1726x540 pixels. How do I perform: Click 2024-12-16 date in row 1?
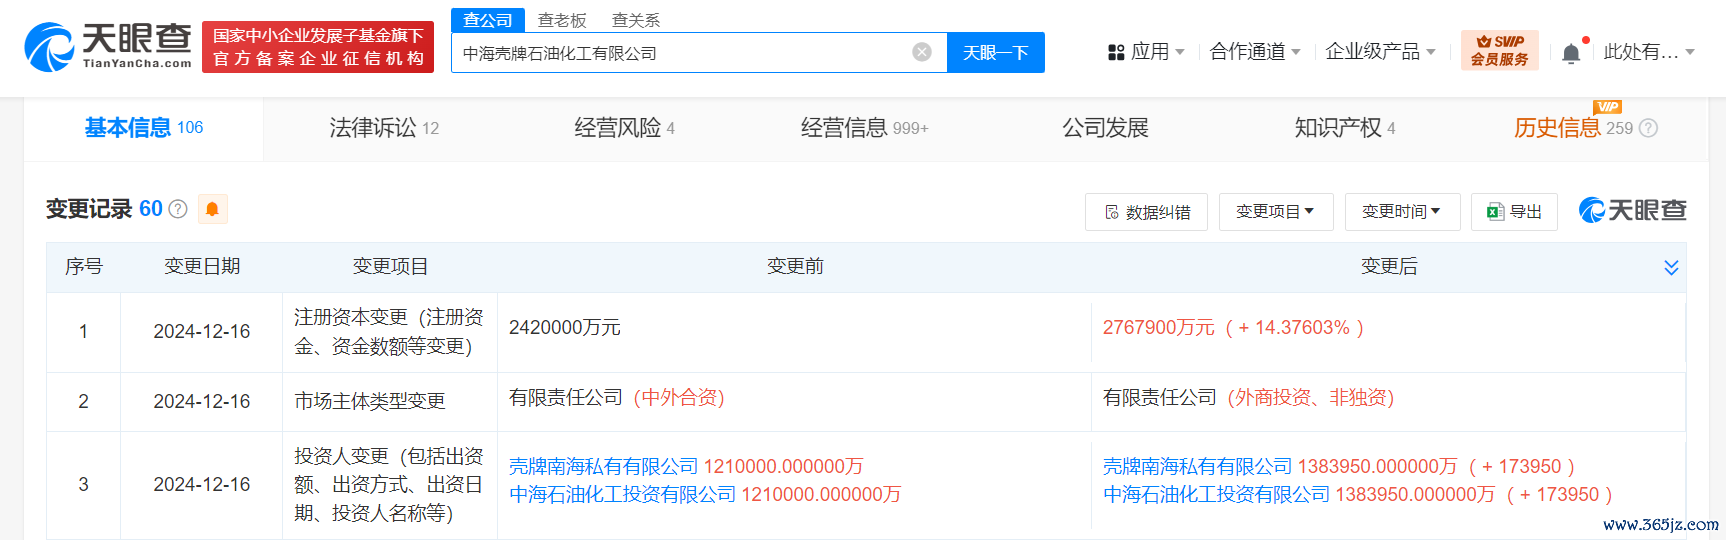pos(202,331)
